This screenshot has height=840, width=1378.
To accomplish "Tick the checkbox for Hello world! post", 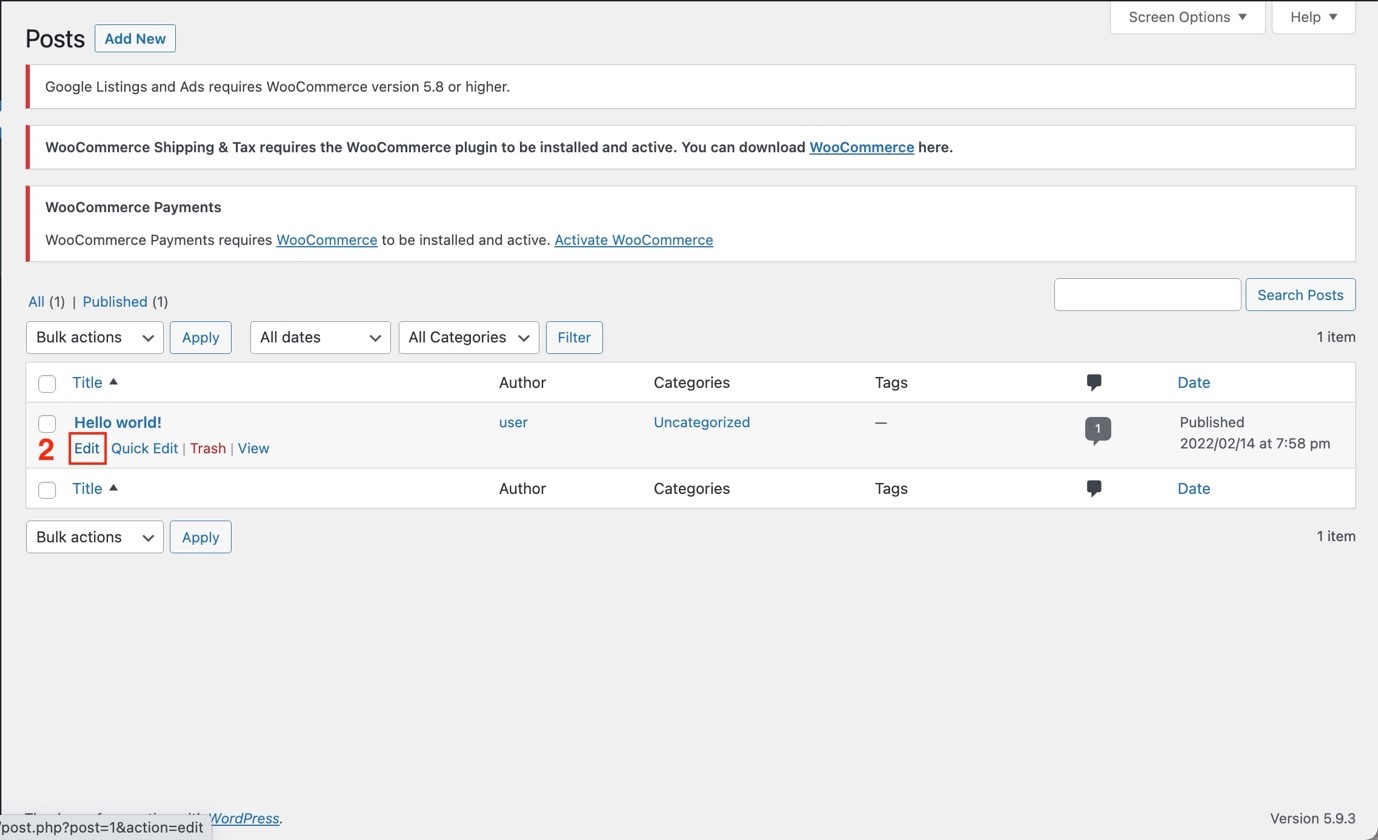I will click(x=47, y=423).
